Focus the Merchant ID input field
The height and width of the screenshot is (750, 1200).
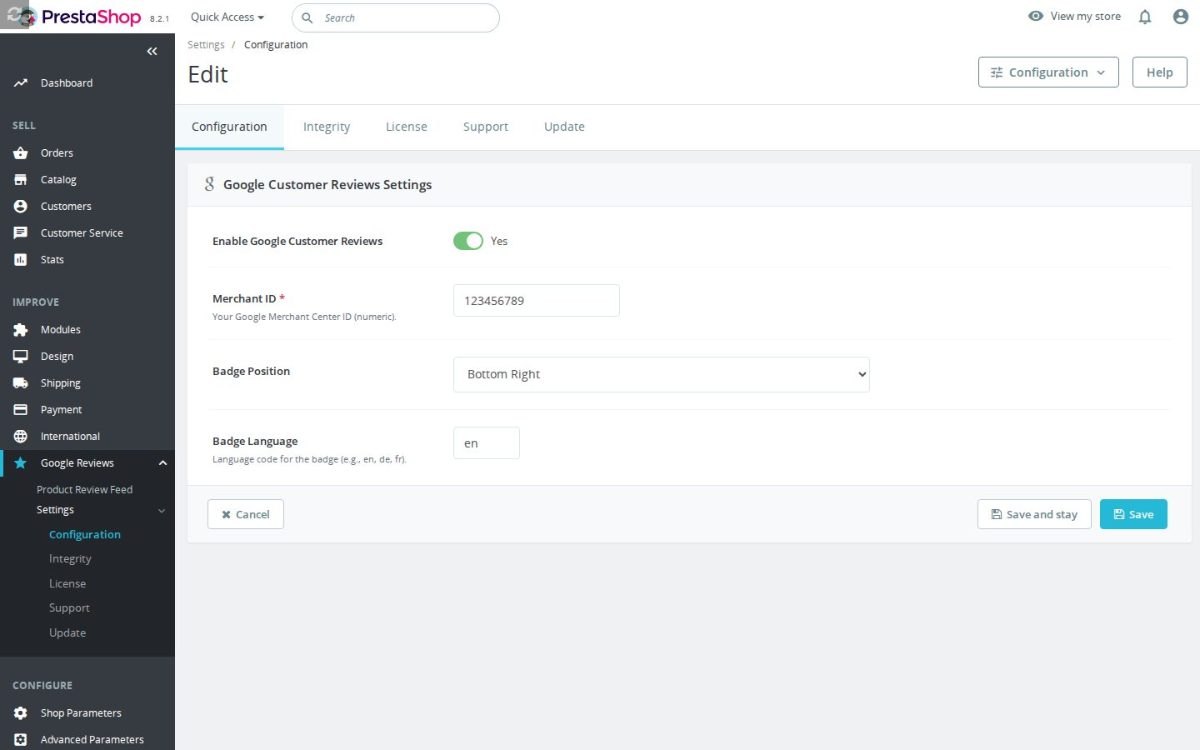(536, 301)
